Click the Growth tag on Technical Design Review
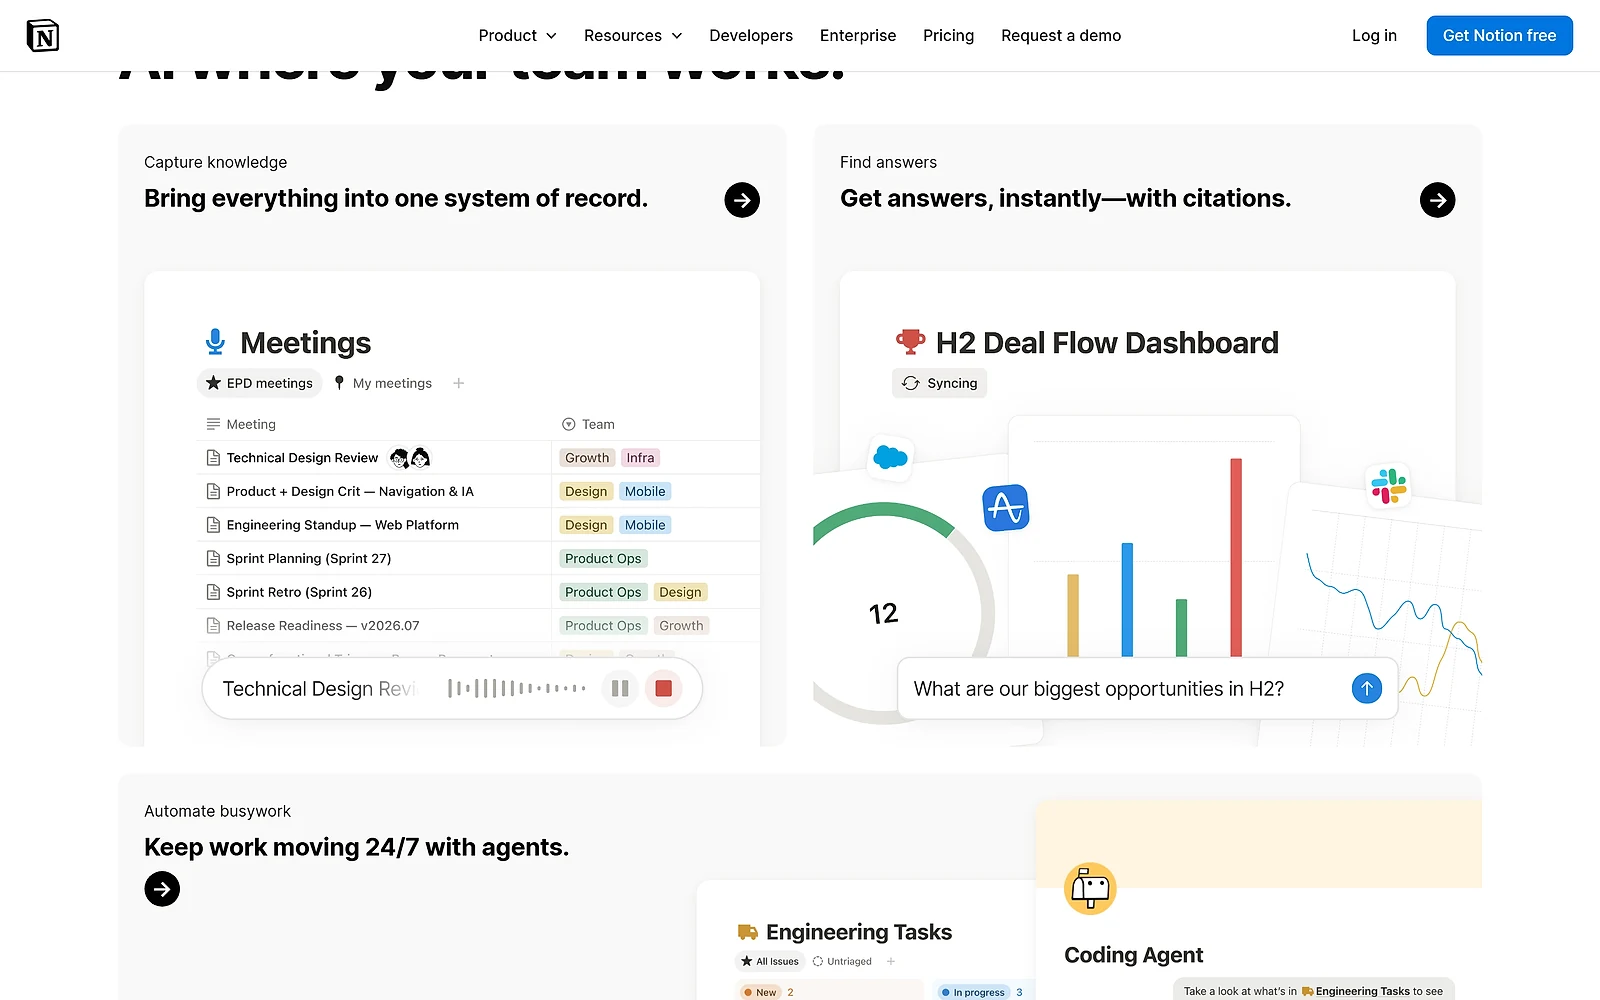 click(x=587, y=458)
